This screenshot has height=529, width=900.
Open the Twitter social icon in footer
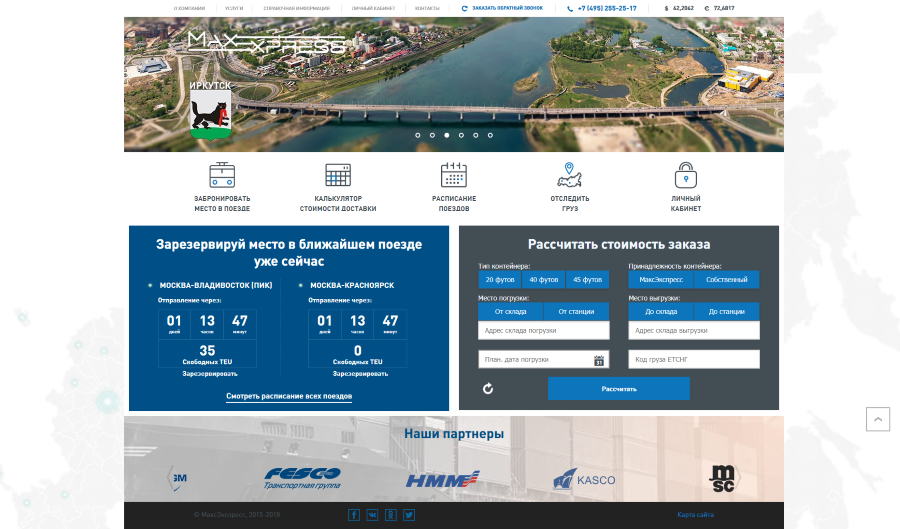coord(408,515)
